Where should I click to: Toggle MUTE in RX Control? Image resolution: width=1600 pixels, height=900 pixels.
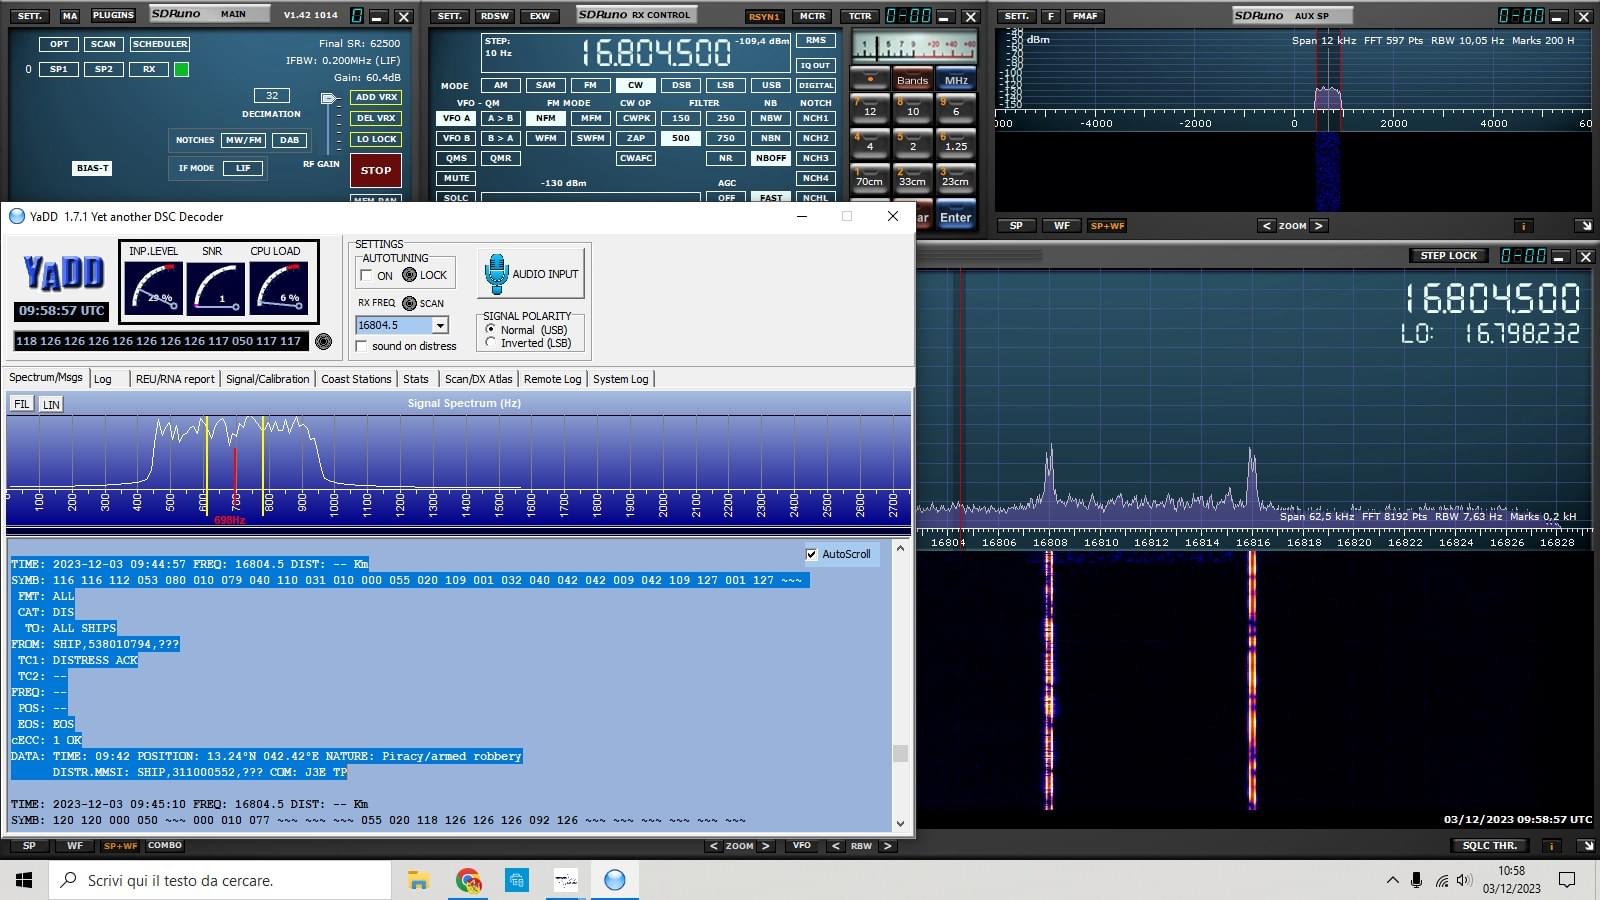[x=457, y=178]
